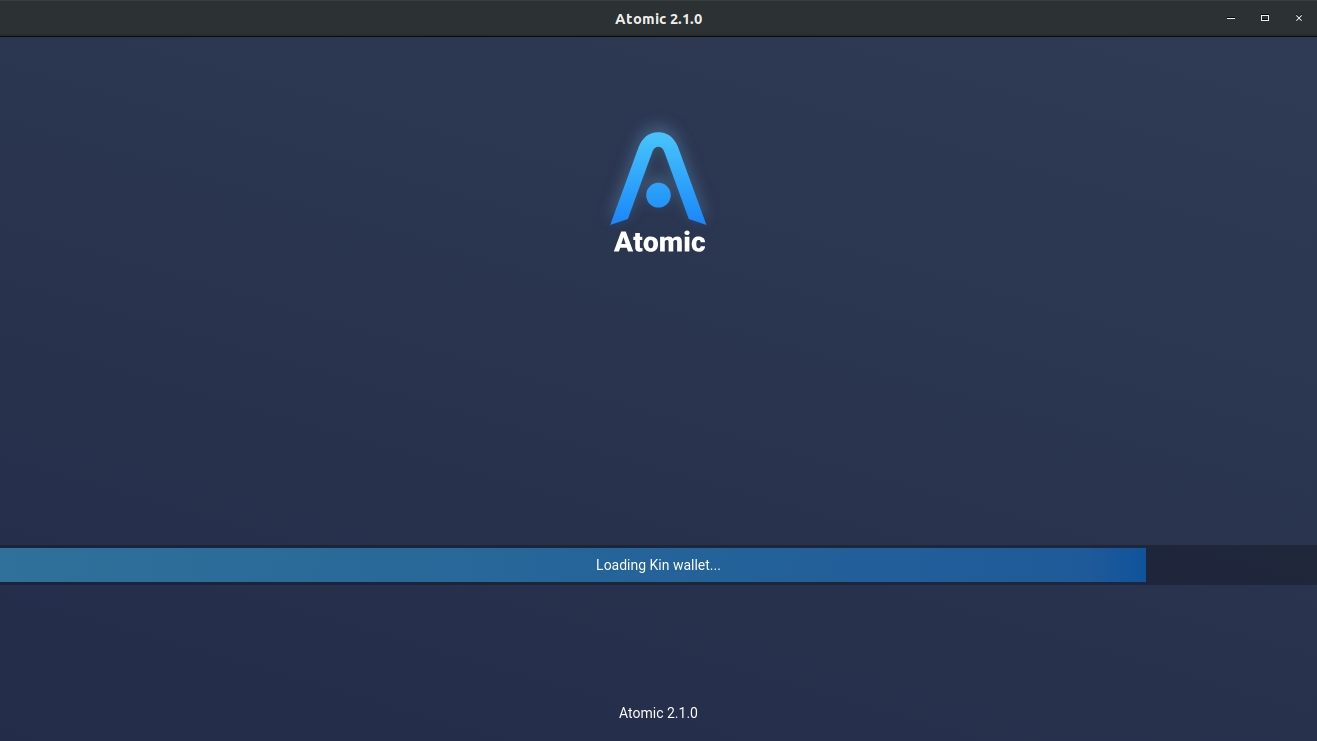Click the 'Atomic 2.1.0' version text at bottom
The image size is (1317, 741).
click(658, 713)
